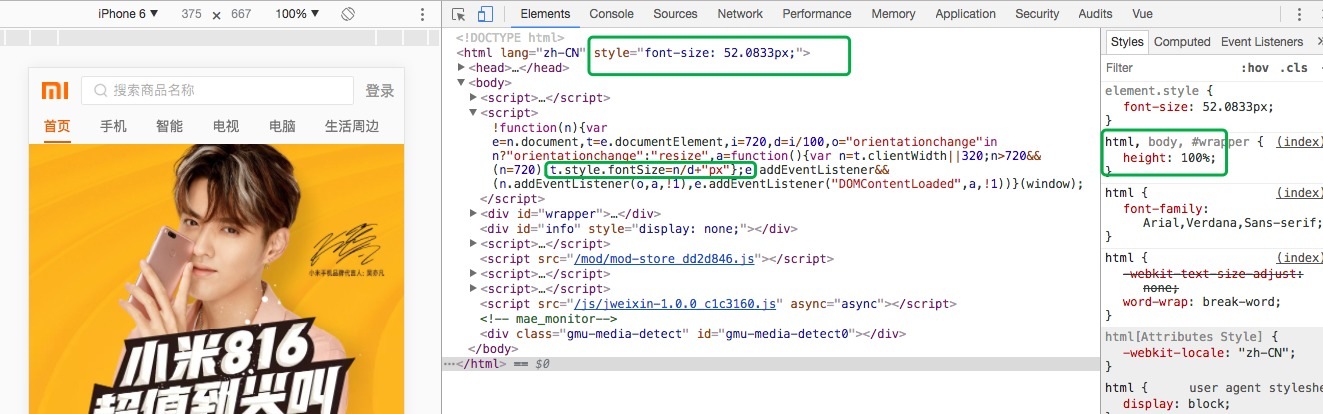Select the gmu-media-detect div node

pos(692,333)
